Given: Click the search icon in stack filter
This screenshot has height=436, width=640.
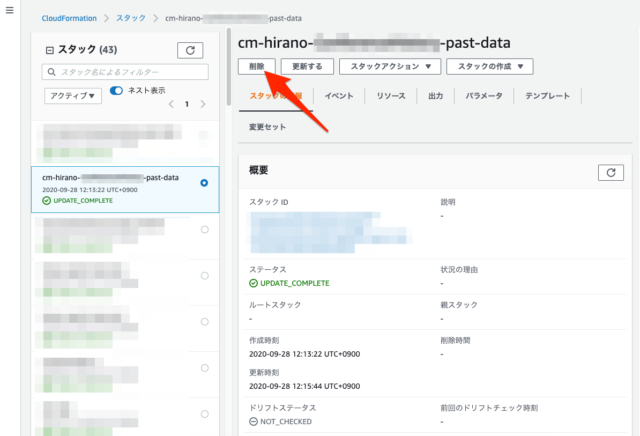Looking at the screenshot, I should point(52,73).
